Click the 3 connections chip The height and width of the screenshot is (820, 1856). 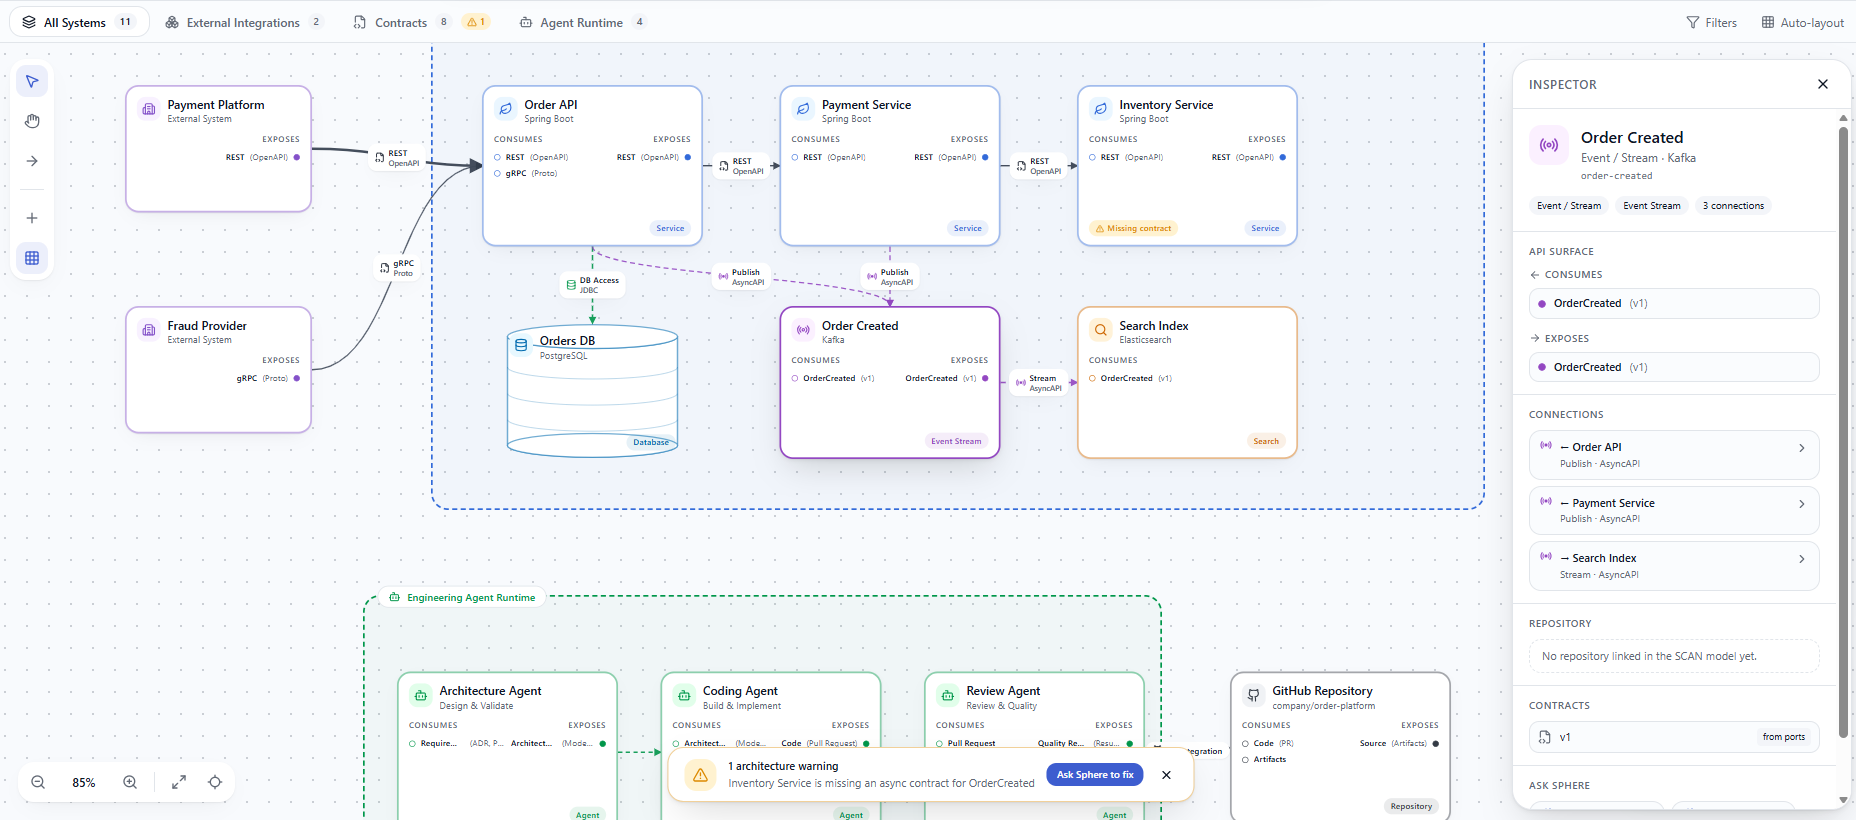[1733, 206]
